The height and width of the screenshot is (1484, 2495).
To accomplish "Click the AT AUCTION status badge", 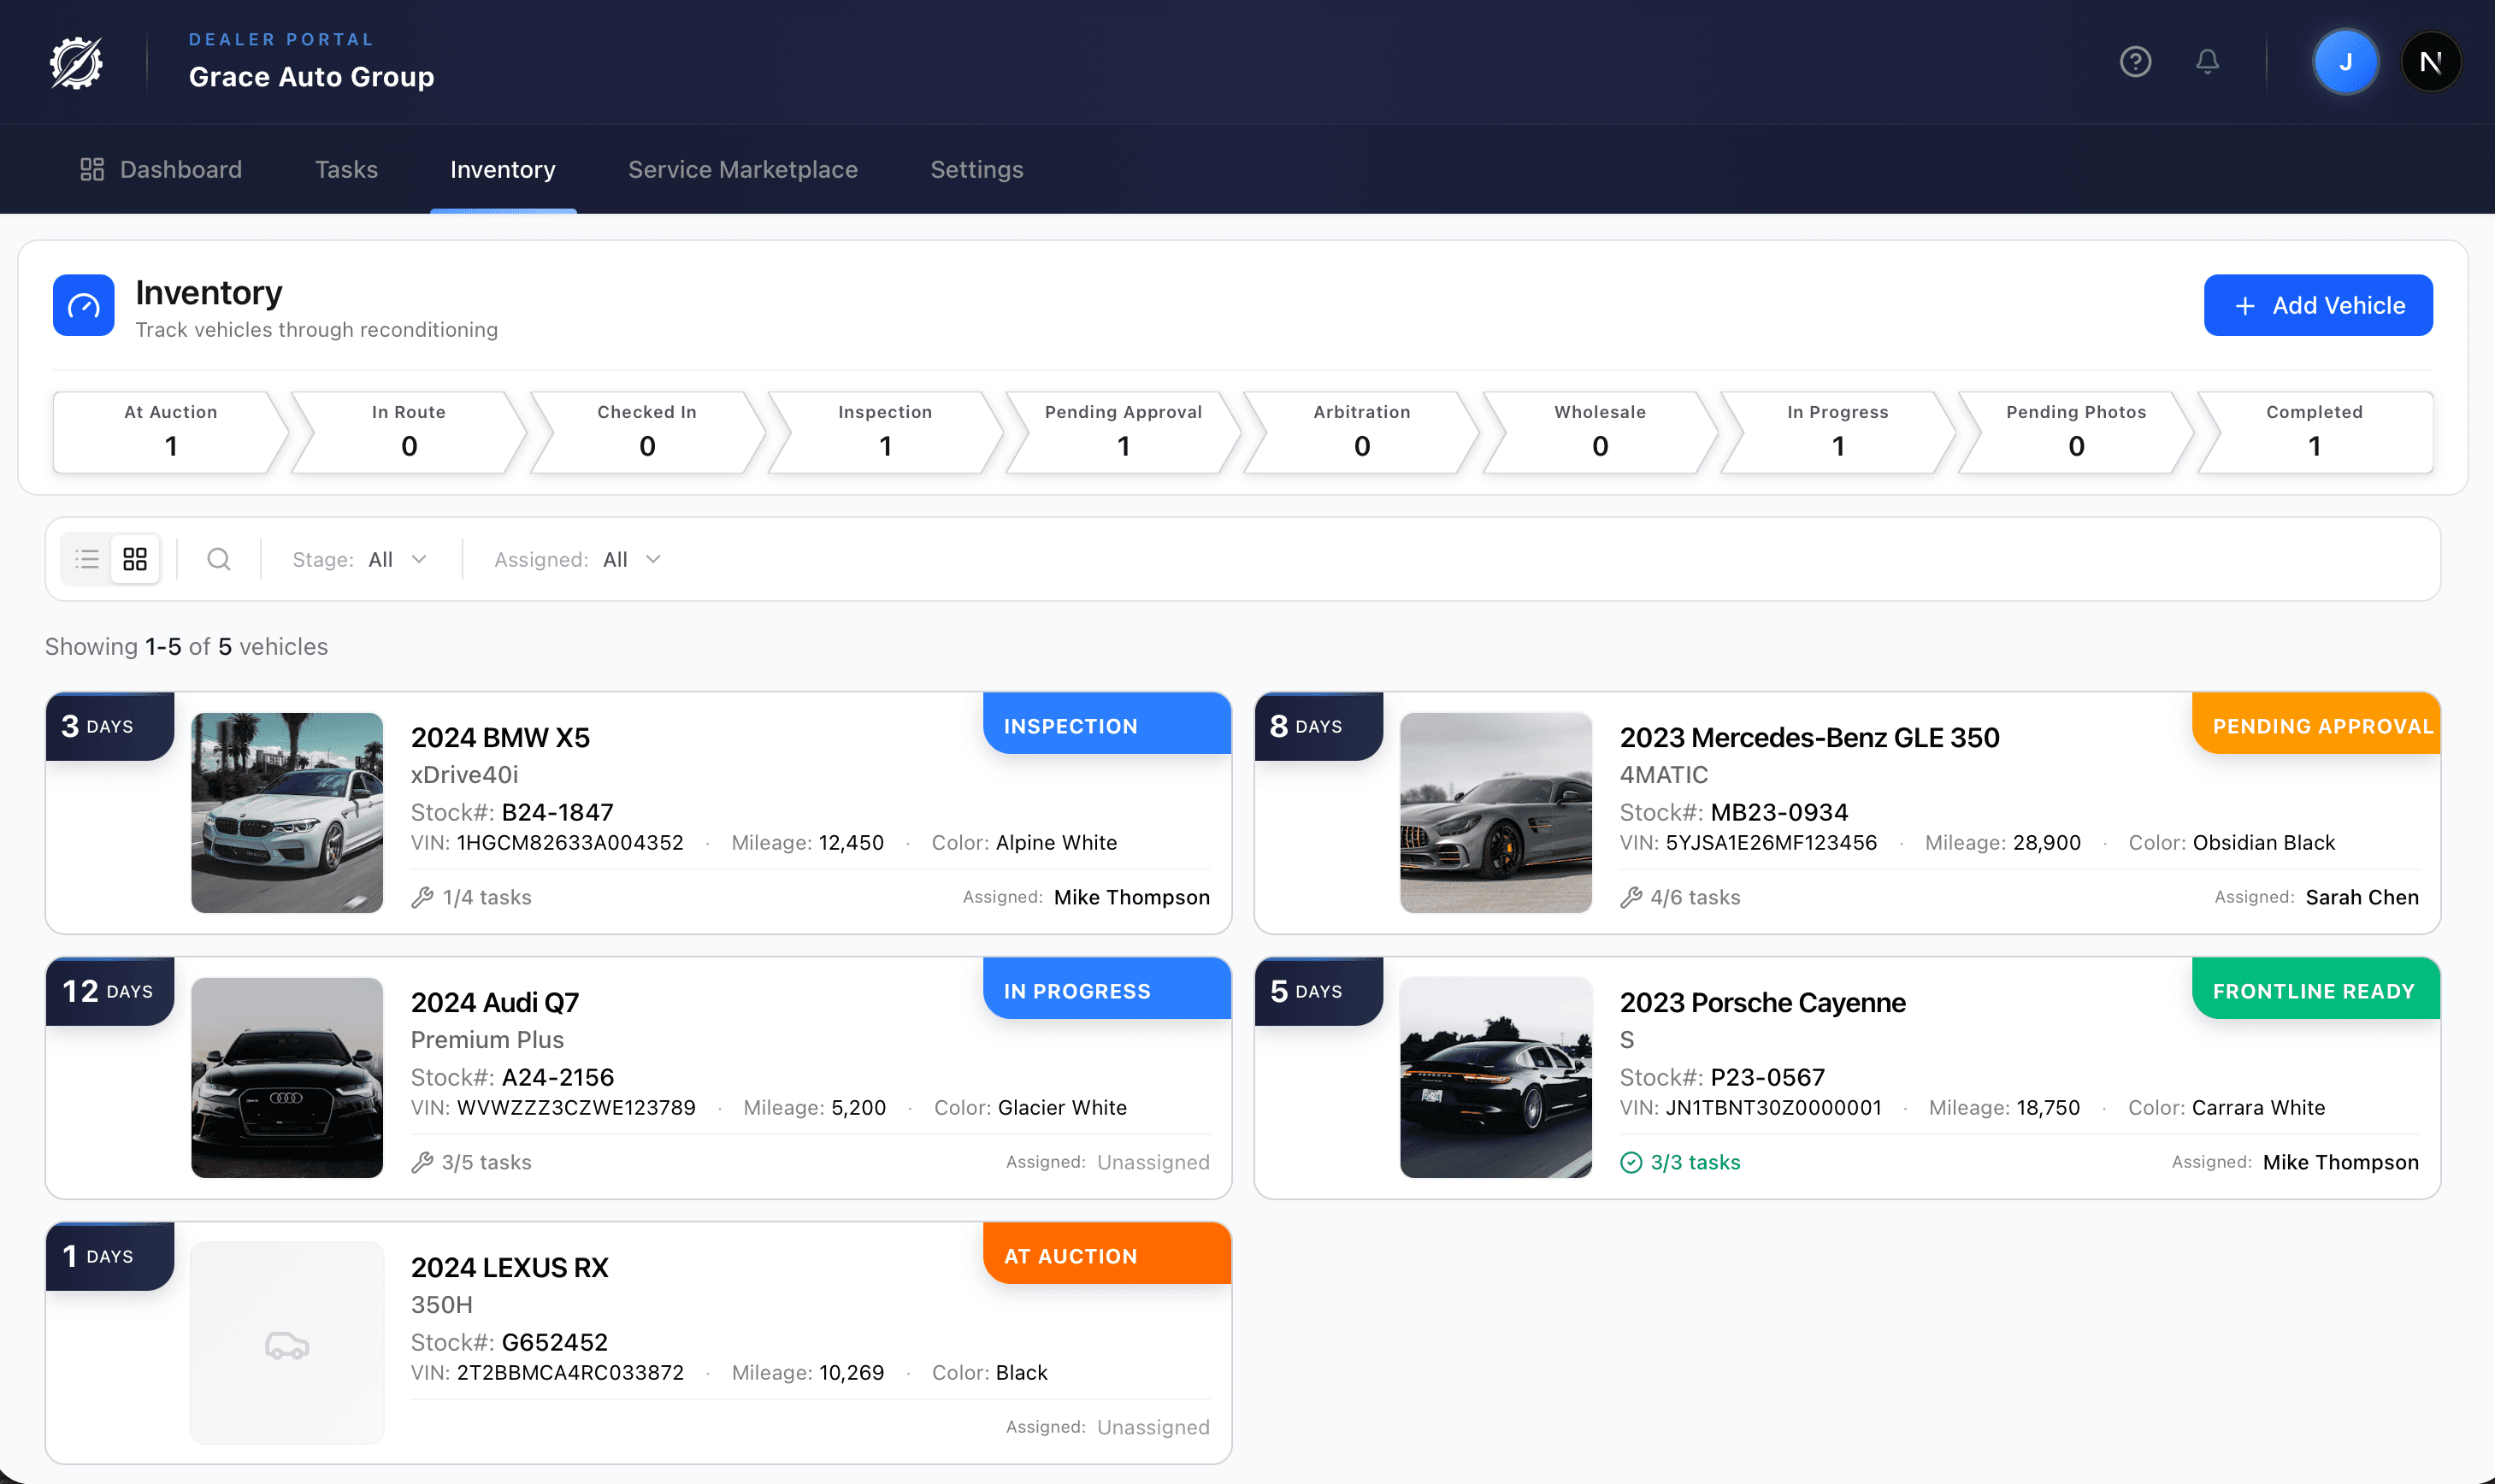I will (x=1106, y=1254).
